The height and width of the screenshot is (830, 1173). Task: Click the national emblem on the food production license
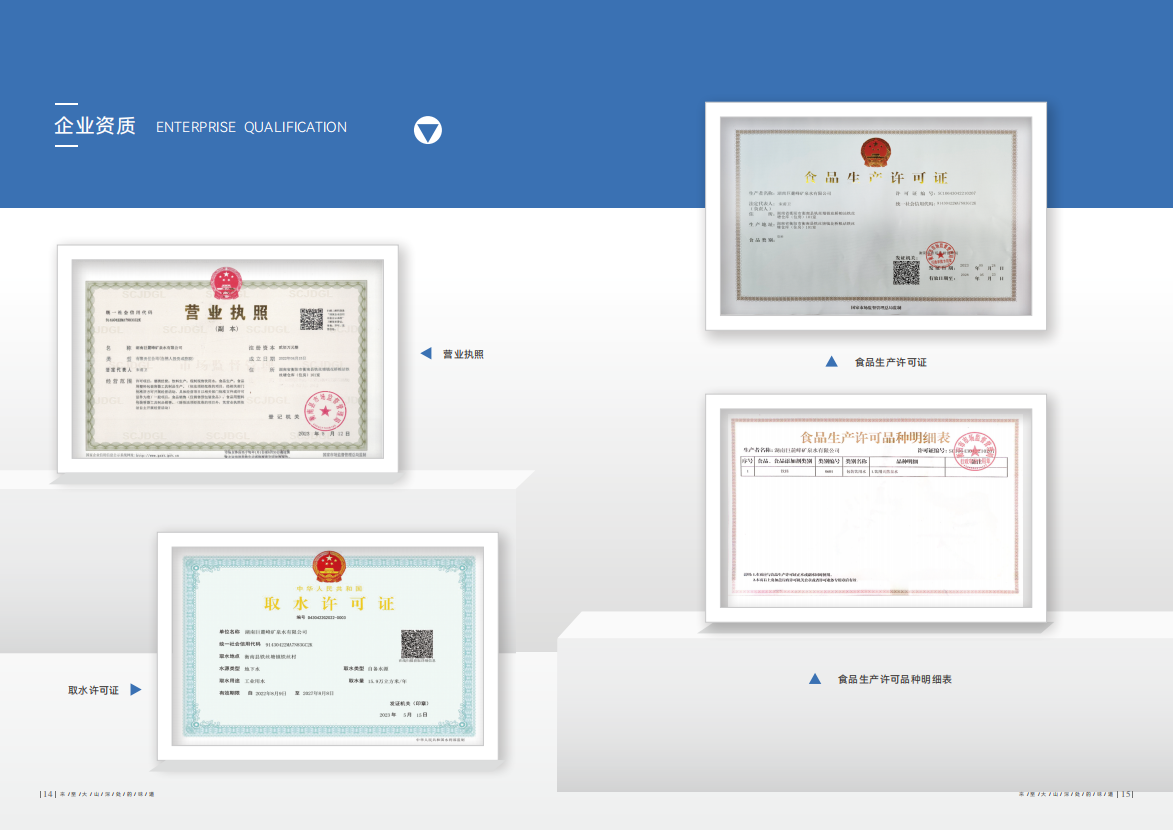[876, 151]
